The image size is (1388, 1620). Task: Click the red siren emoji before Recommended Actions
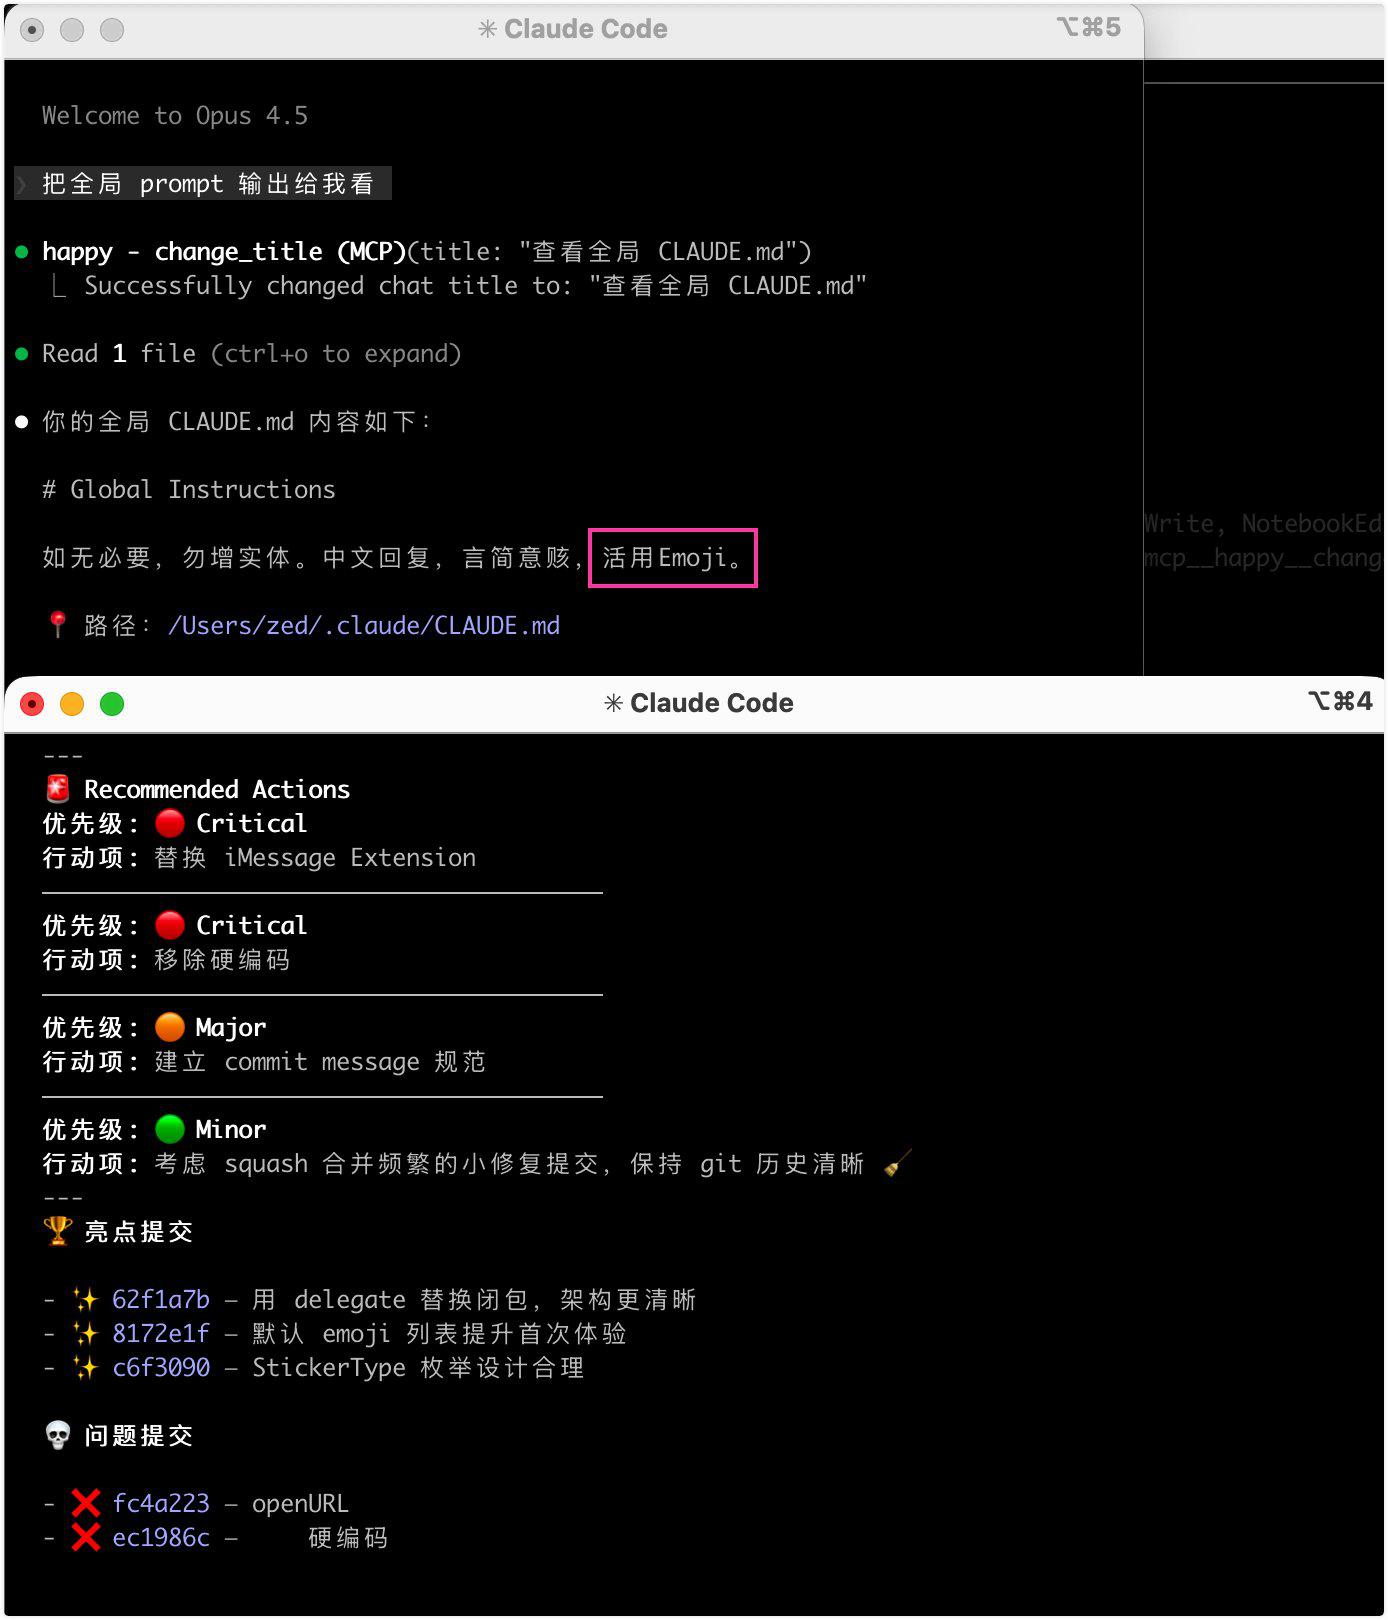click(58, 789)
